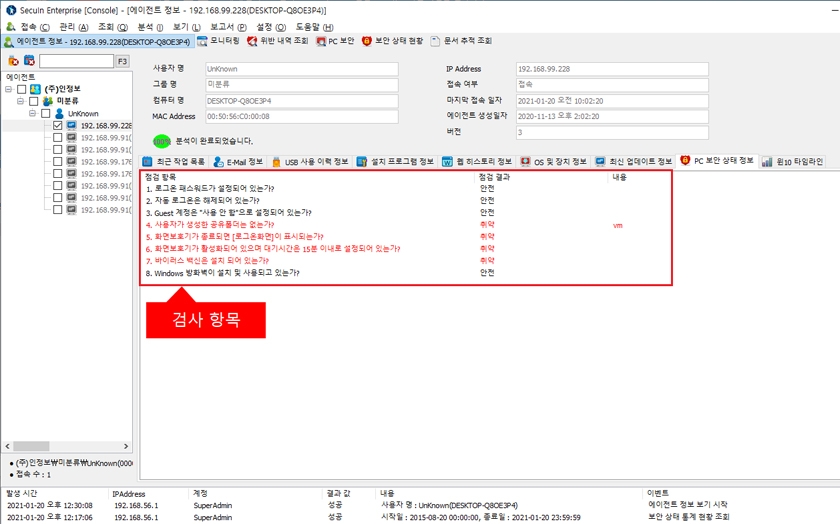Open the 조회 (Q) menu
The image size is (840, 524).
point(113,27)
